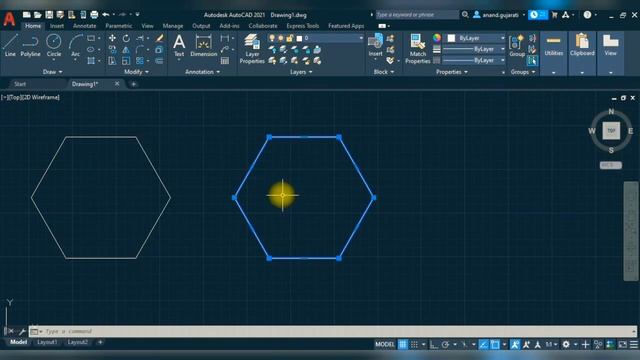
Task: Select the Circle tool
Action: tap(53, 45)
